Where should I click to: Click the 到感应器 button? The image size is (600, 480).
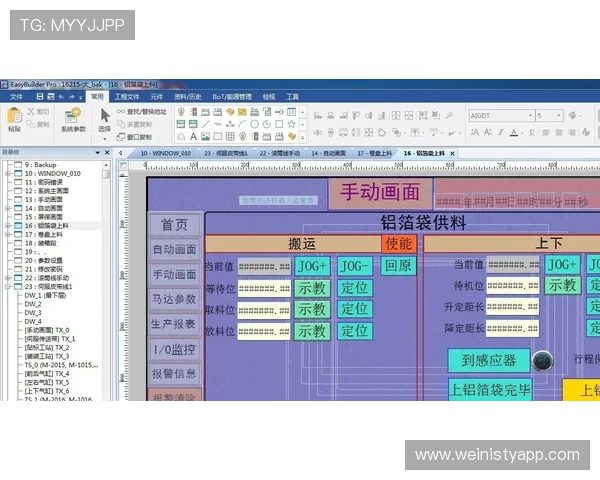[489, 360]
